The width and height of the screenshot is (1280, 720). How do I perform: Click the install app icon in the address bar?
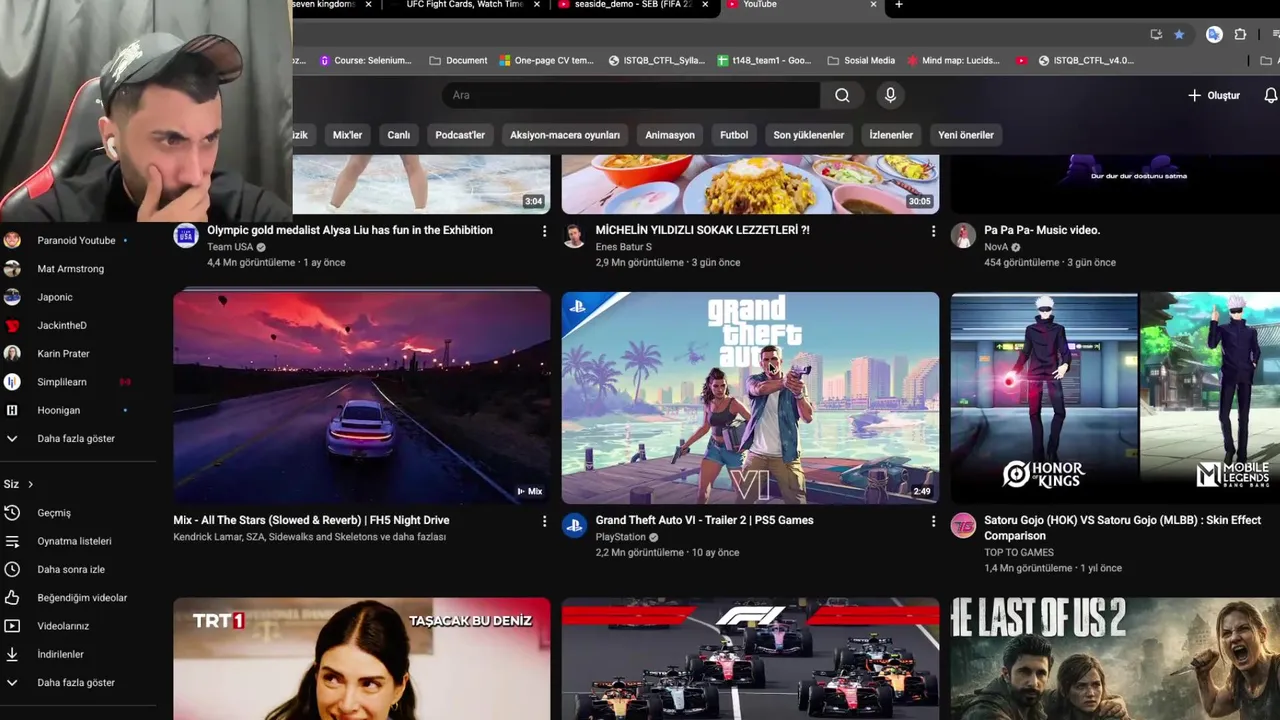tap(1156, 34)
